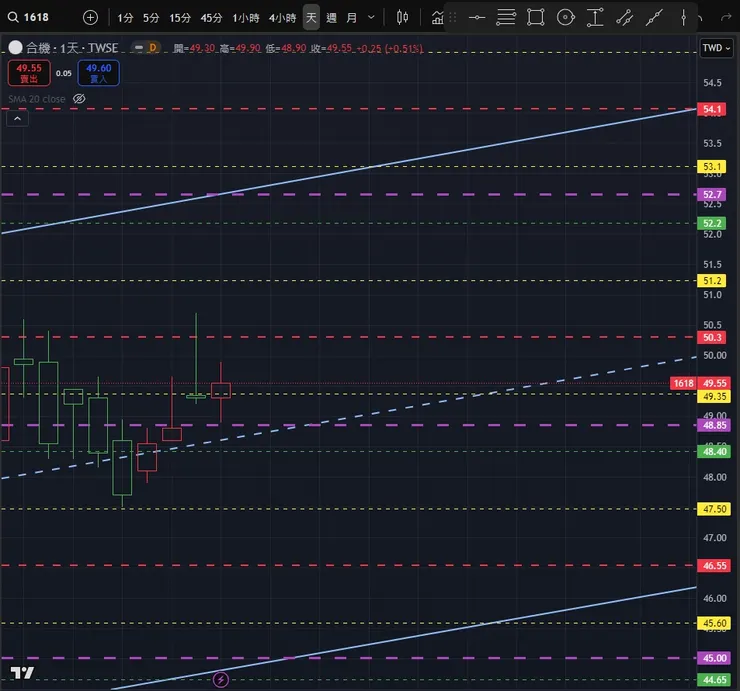Click the 50.3 red price label

tap(712, 337)
